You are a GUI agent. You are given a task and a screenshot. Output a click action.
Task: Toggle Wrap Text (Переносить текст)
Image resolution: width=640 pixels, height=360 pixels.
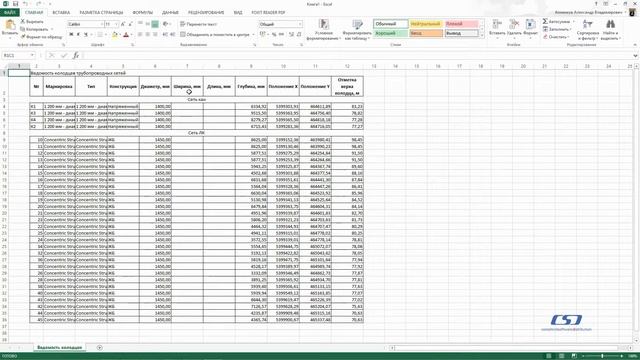pos(198,24)
